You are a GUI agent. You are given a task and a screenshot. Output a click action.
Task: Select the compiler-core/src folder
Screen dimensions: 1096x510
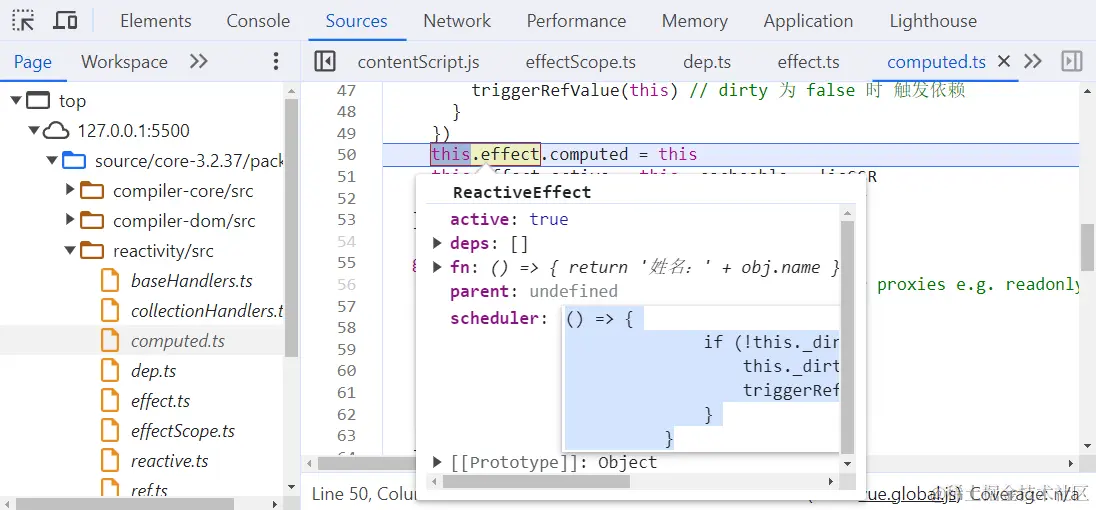click(x=183, y=191)
